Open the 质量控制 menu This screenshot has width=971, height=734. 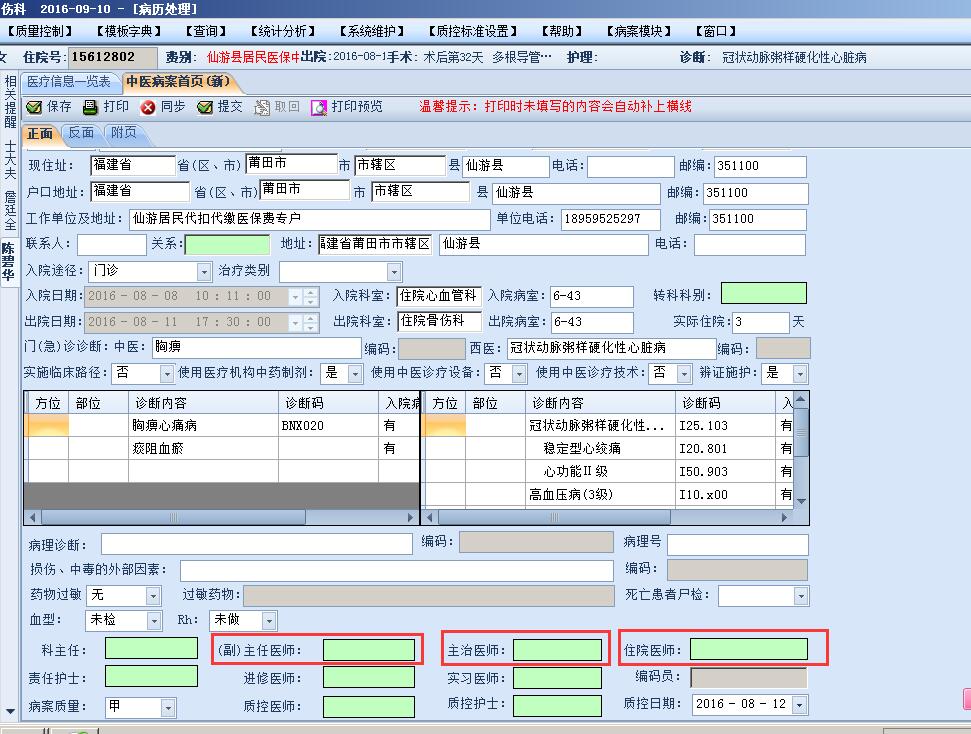pyautogui.click(x=40, y=31)
